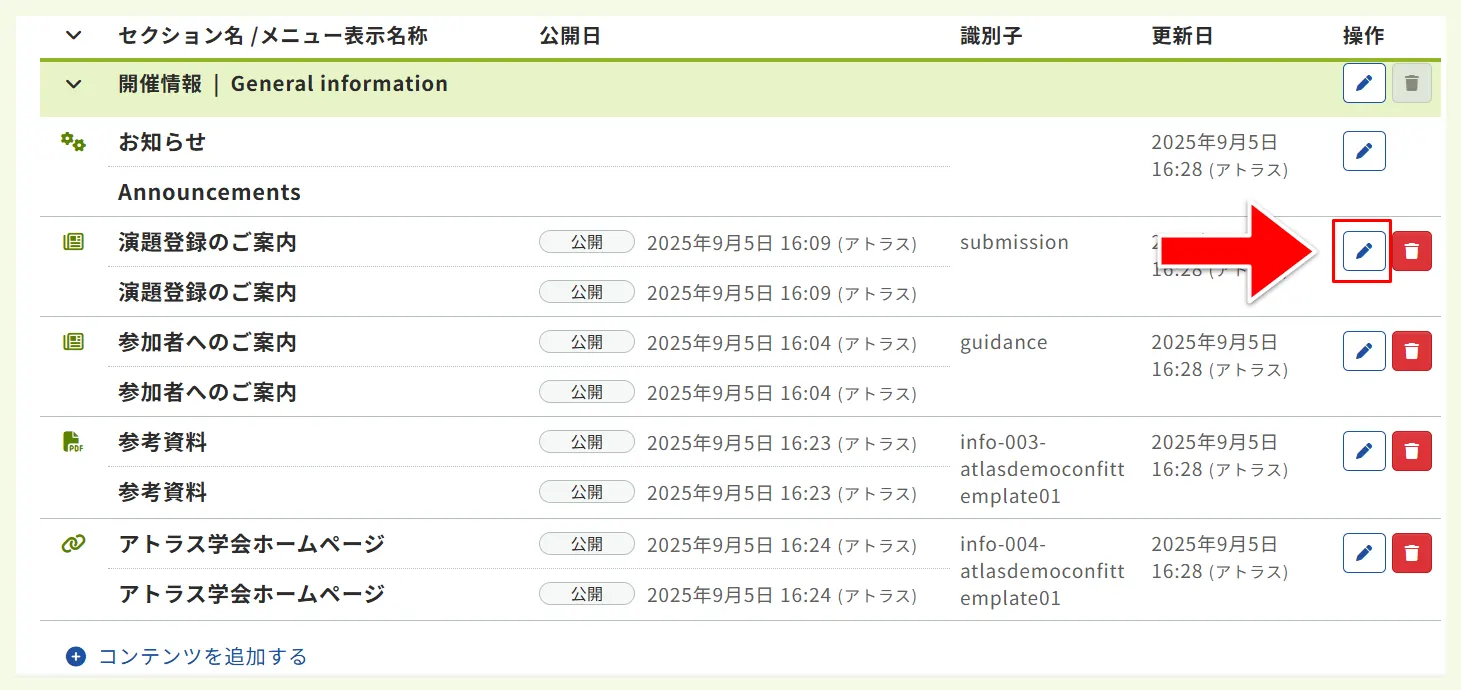Click the 更新日 column header
This screenshot has height=690, width=1461.
tap(1181, 35)
